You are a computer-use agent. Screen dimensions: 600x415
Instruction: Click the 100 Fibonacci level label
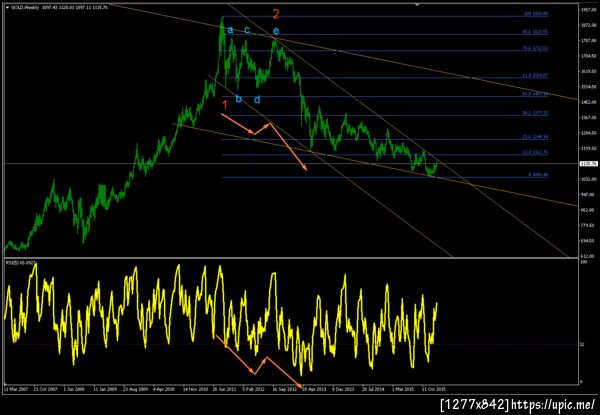coord(536,14)
